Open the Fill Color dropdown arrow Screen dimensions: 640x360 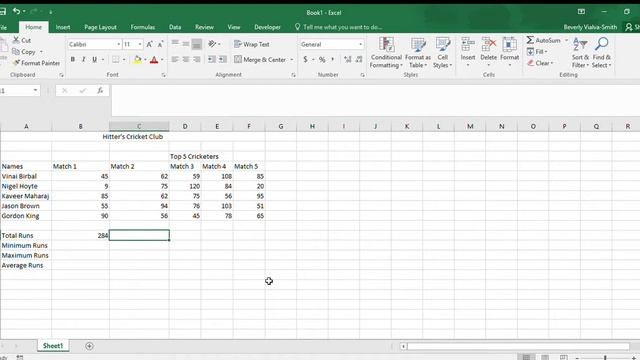[145, 60]
